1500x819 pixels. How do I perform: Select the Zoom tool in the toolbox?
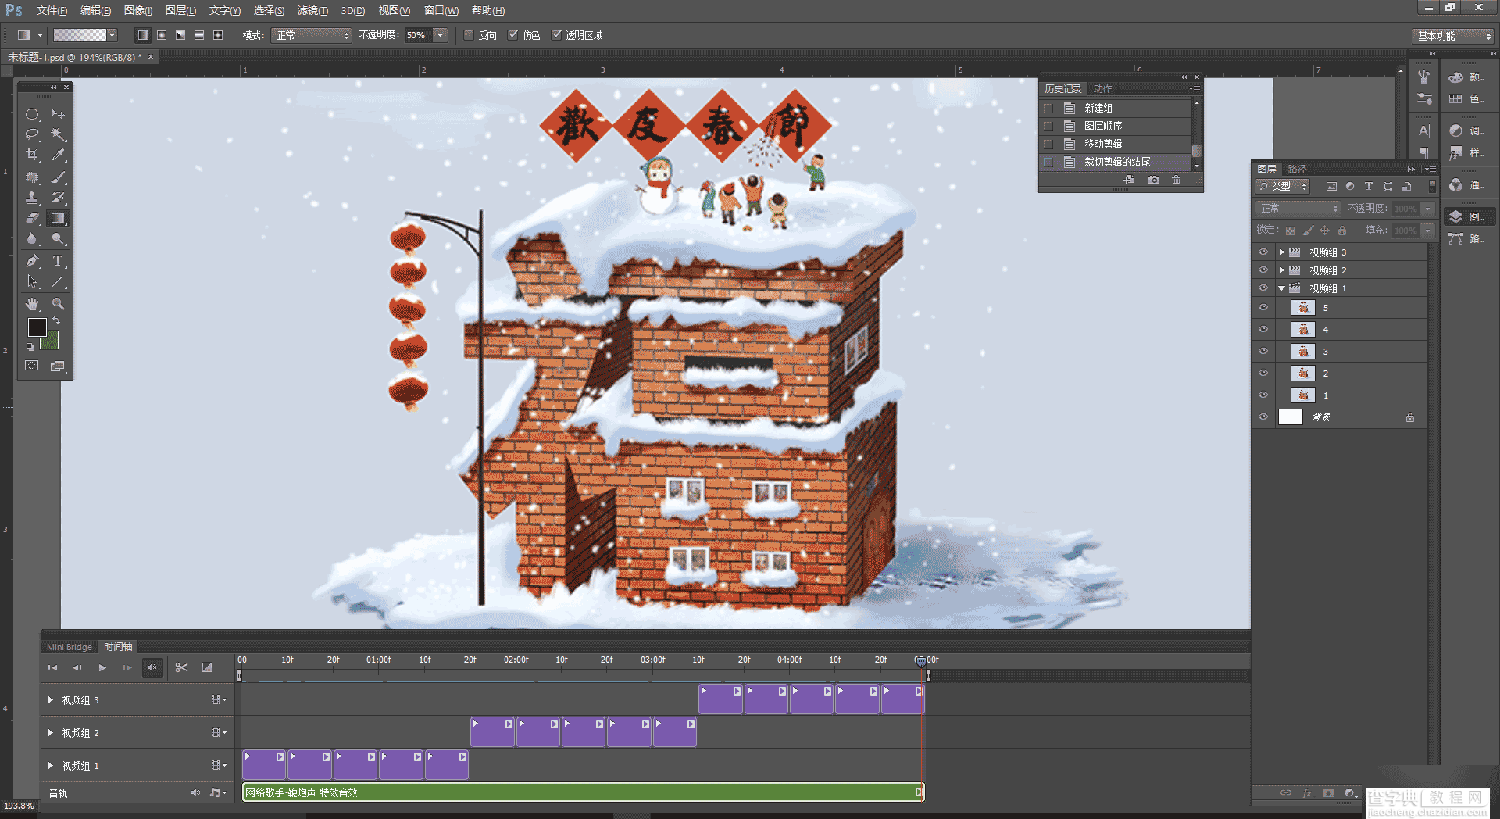(x=58, y=303)
